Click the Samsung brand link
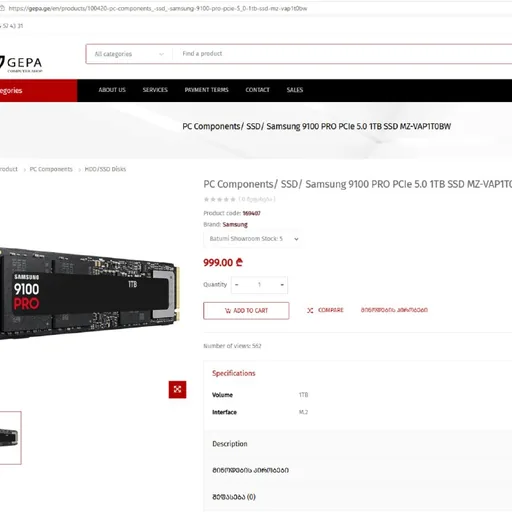 [x=235, y=224]
